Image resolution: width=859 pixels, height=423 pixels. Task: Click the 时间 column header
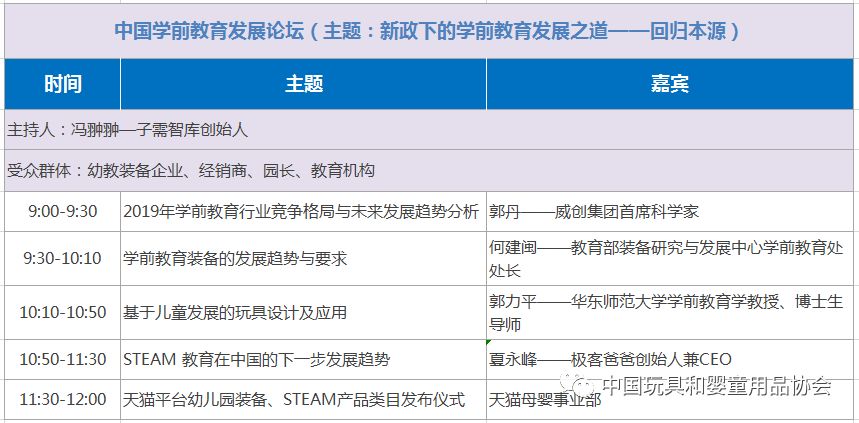coord(62,84)
